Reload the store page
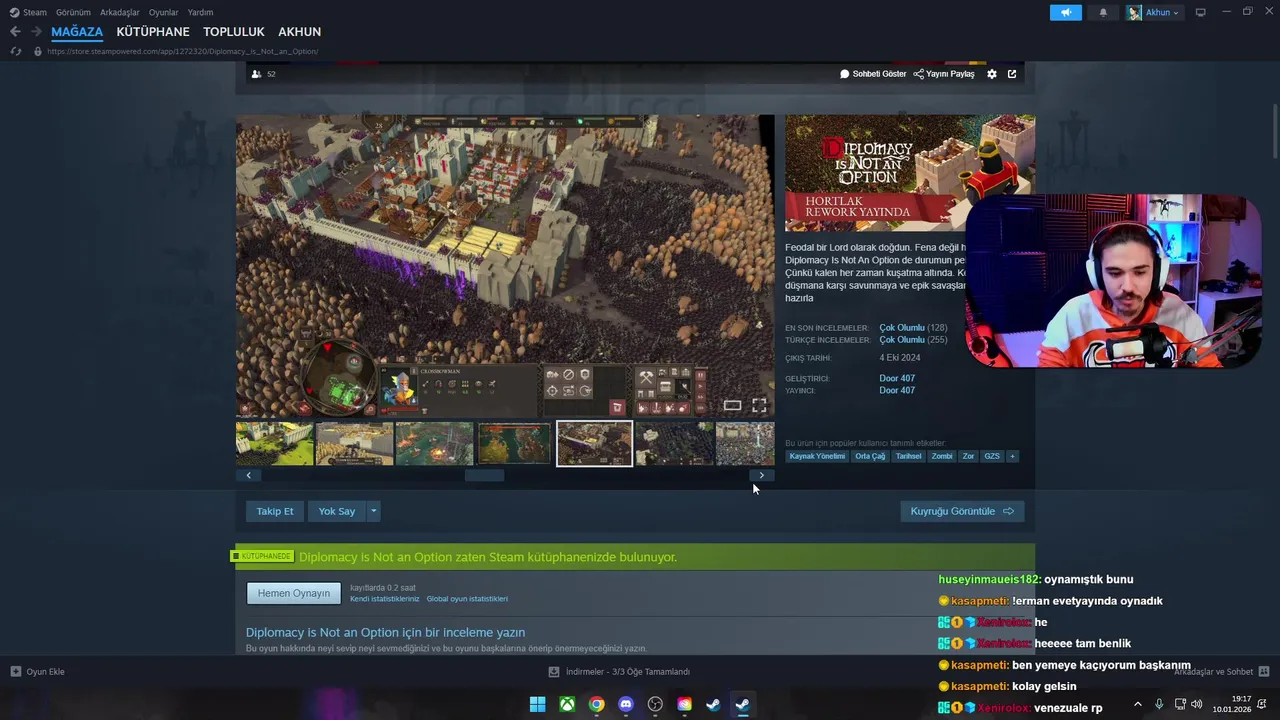1280x720 pixels. click(15, 51)
